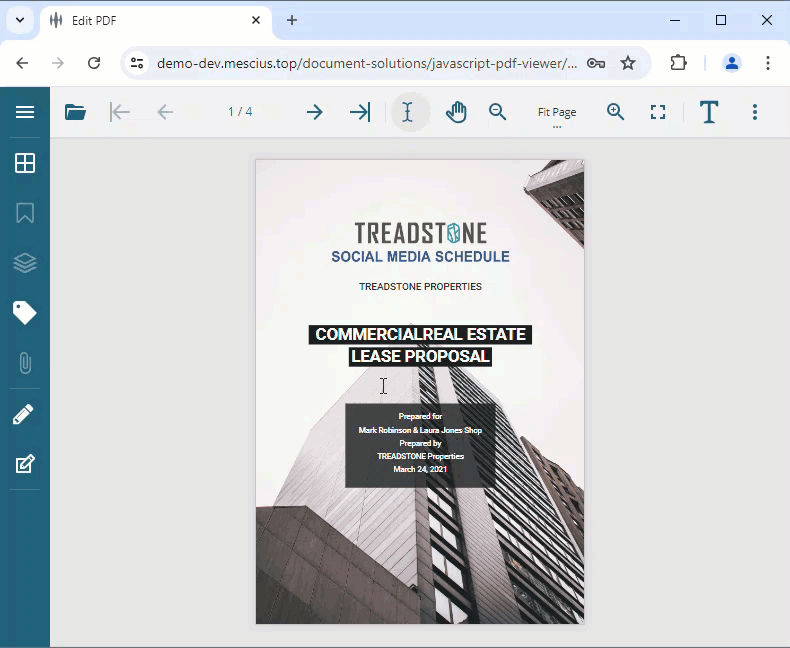Image resolution: width=790 pixels, height=648 pixels.
Task: Open the password manager key icon
Action: (x=596, y=63)
